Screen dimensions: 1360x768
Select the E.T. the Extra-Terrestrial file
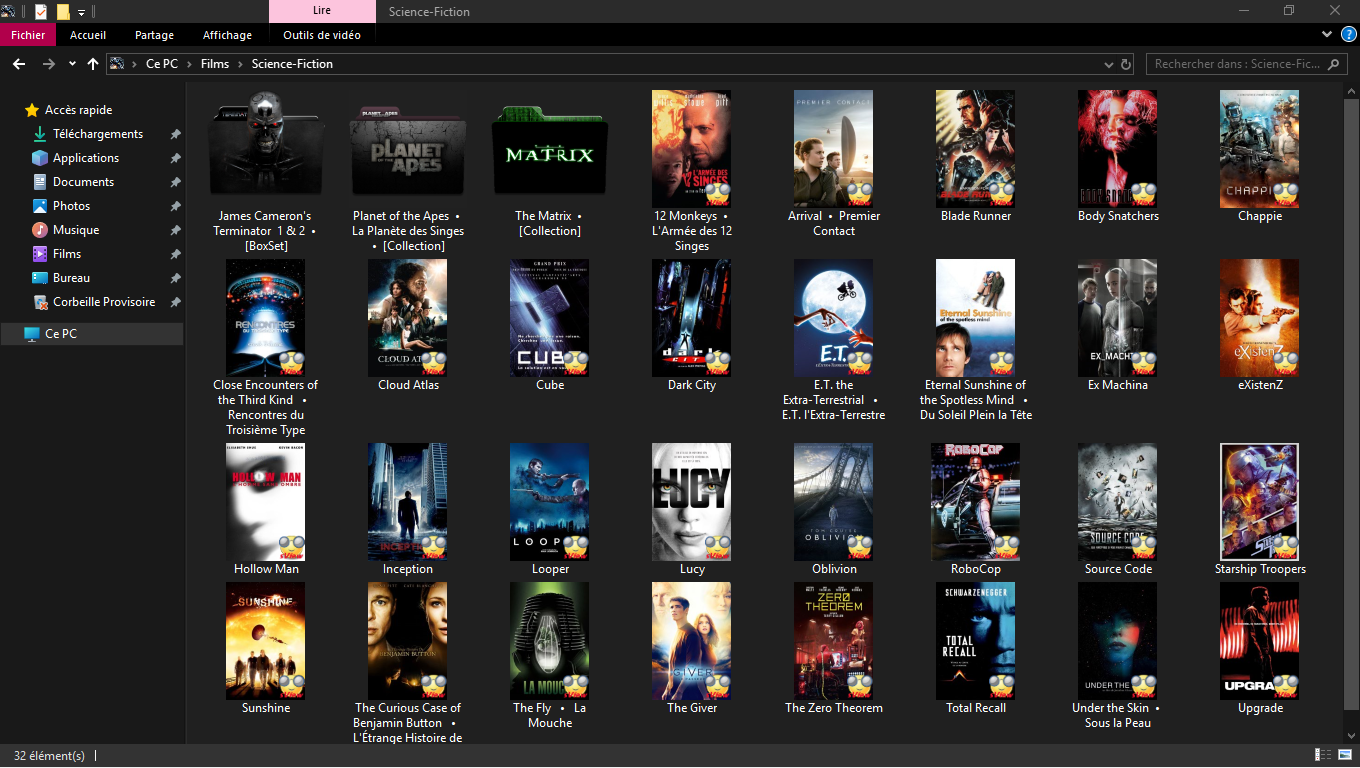tap(834, 318)
